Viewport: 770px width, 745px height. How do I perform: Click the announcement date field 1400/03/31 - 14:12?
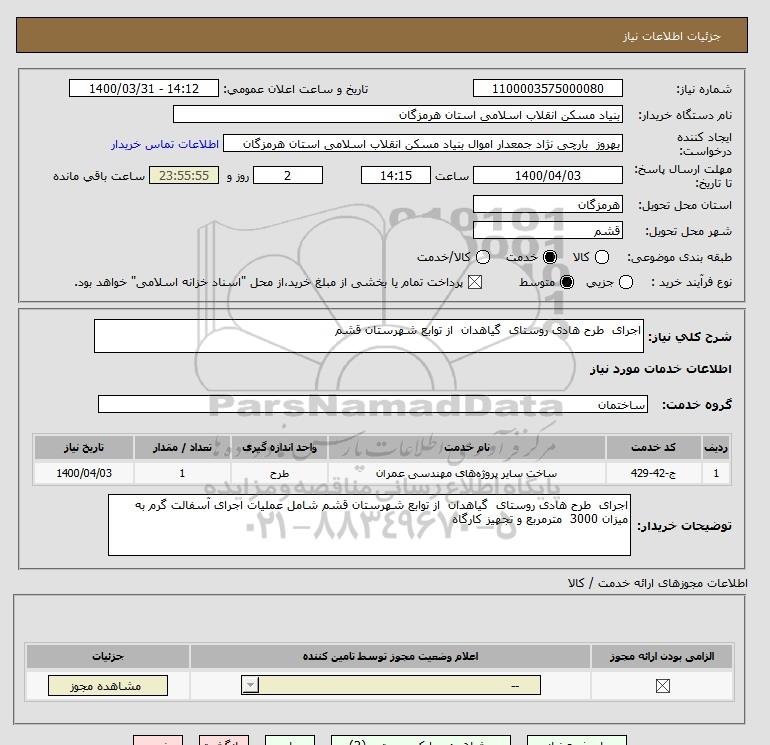click(144, 88)
